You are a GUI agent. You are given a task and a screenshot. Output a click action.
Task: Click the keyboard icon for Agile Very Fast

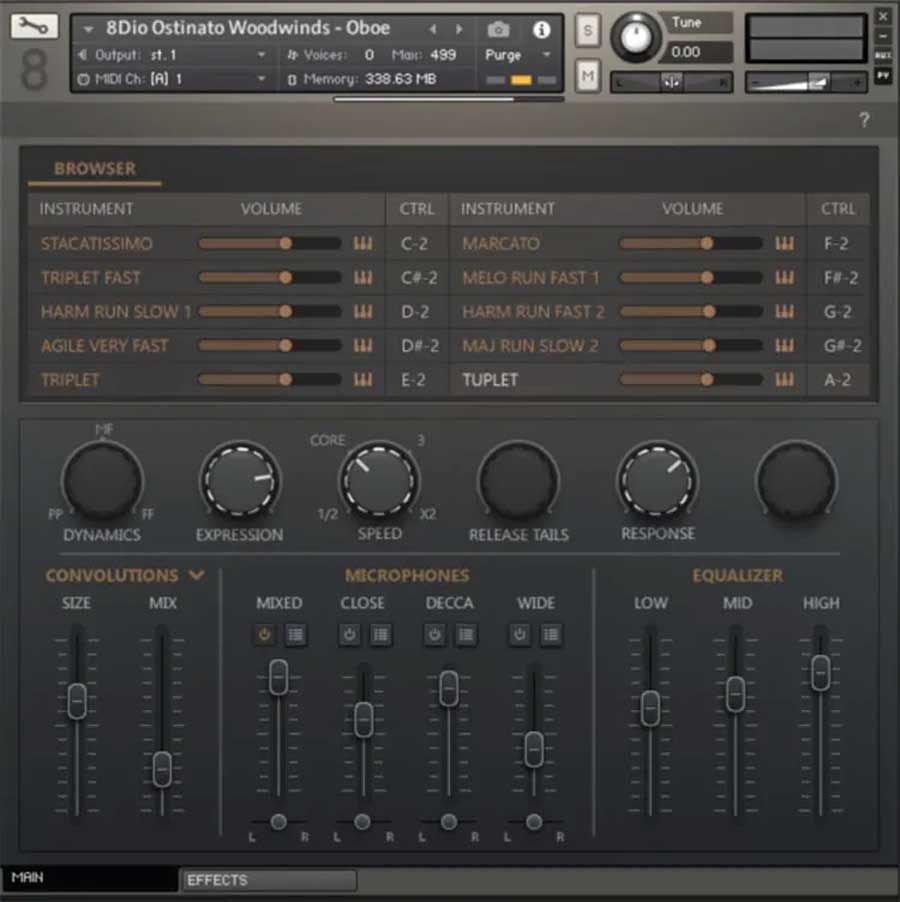click(x=362, y=346)
